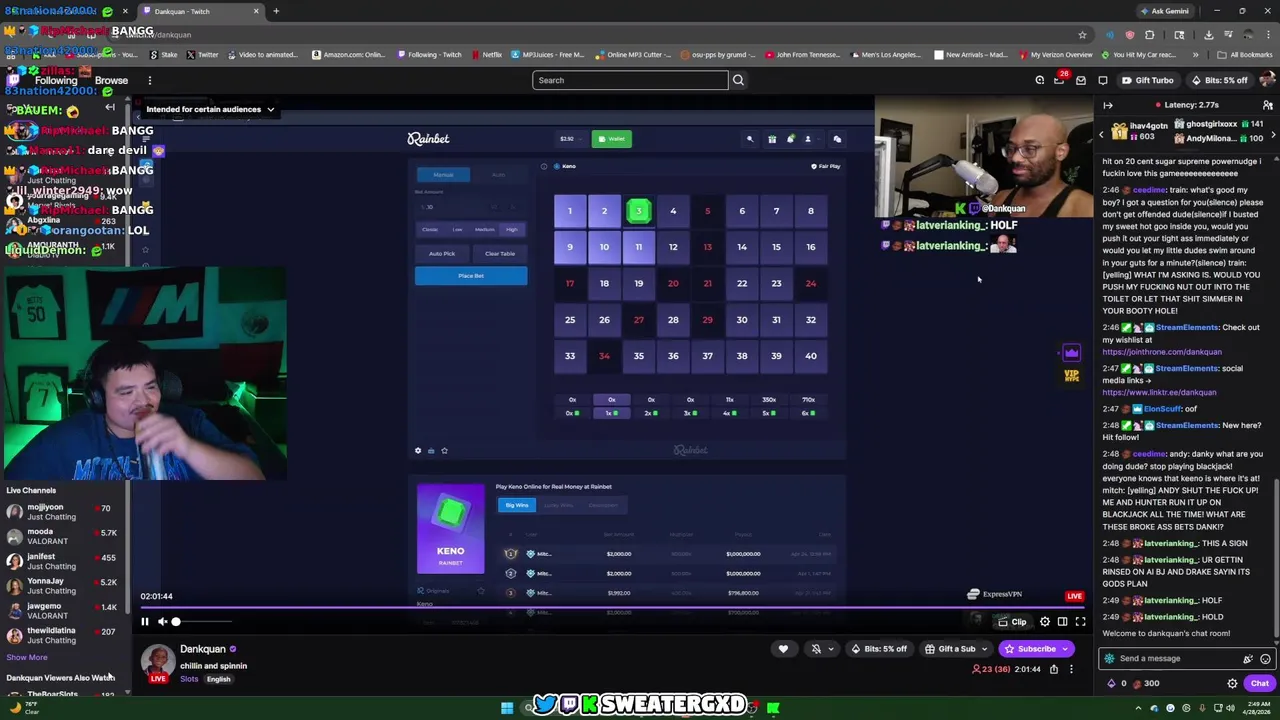Adjust the player volume slider
The width and height of the screenshot is (1280, 720).
[202, 622]
